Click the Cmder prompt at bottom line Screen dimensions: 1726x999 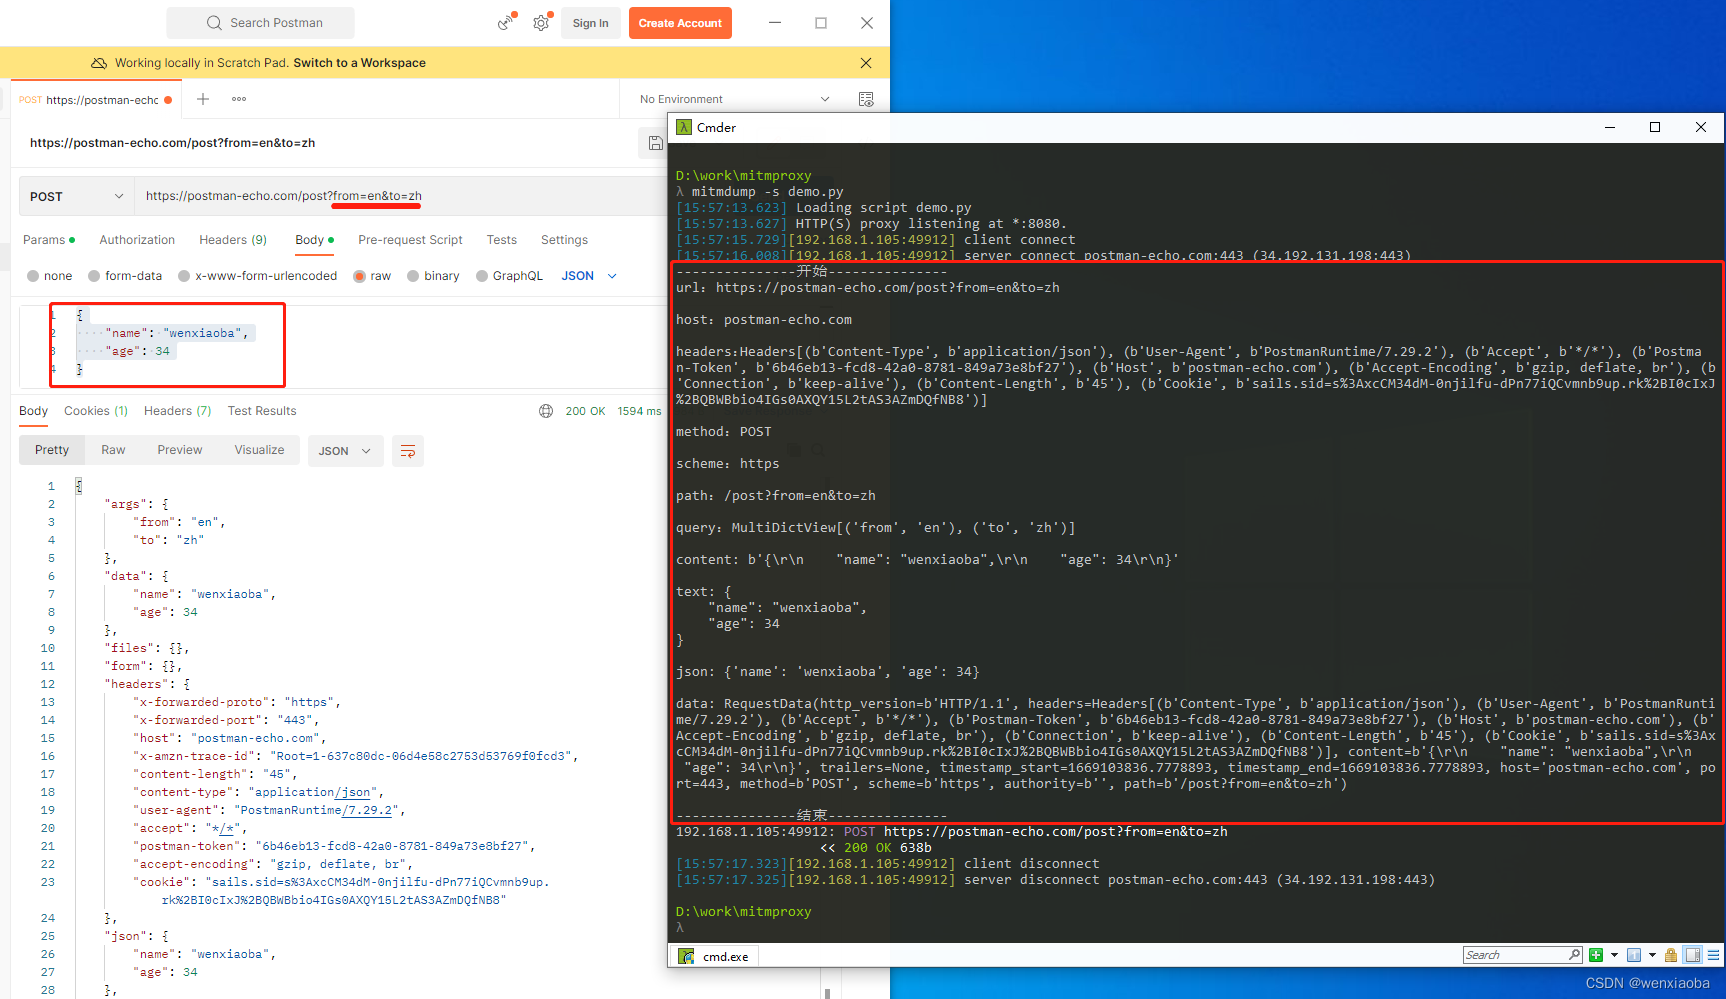tap(680, 928)
